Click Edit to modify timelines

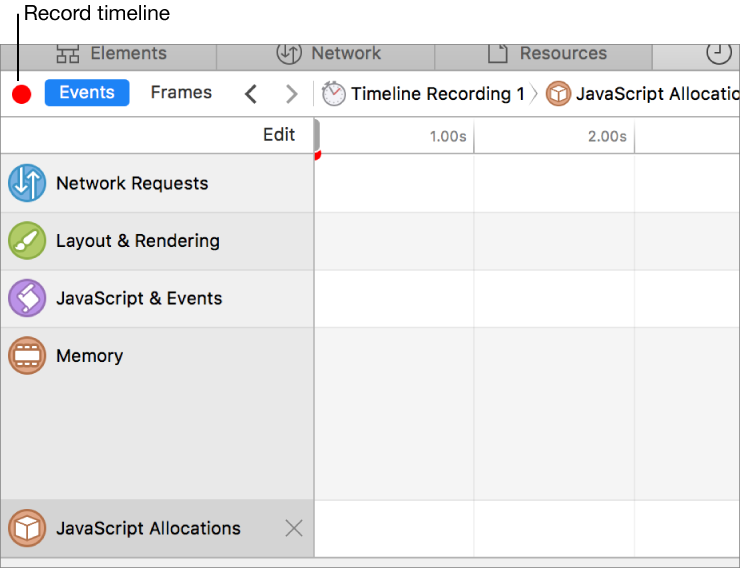pos(279,134)
